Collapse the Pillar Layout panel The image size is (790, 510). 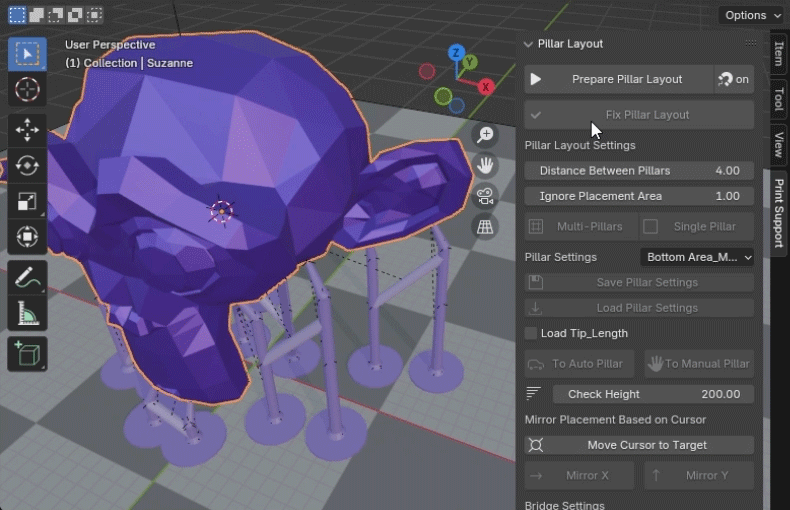point(528,44)
